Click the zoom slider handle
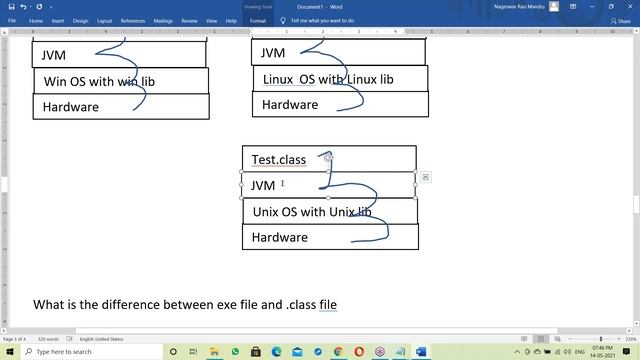Viewport: 640px width, 360px height. pyautogui.click(x=601, y=339)
